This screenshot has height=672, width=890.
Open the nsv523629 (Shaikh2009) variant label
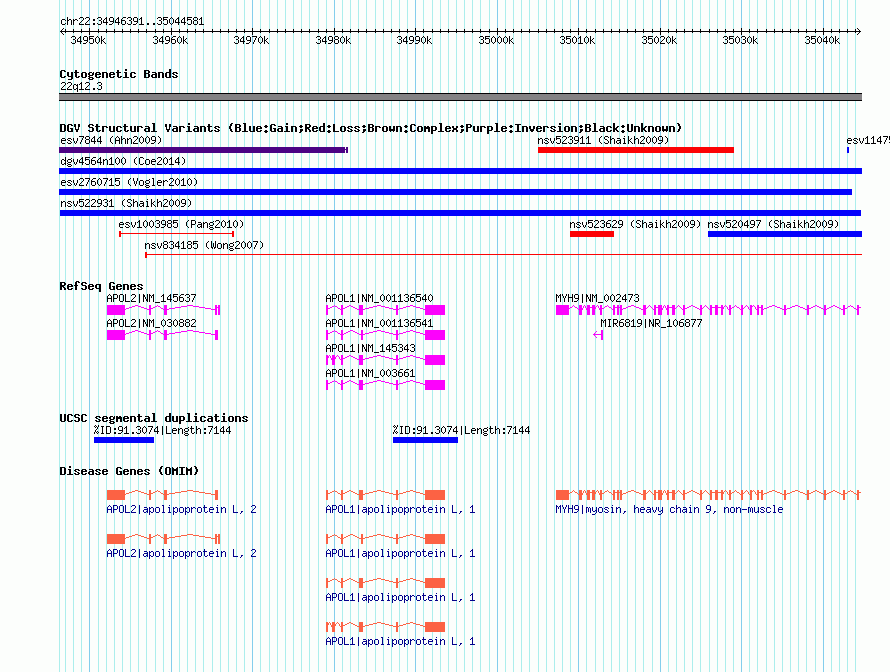[x=635, y=224]
